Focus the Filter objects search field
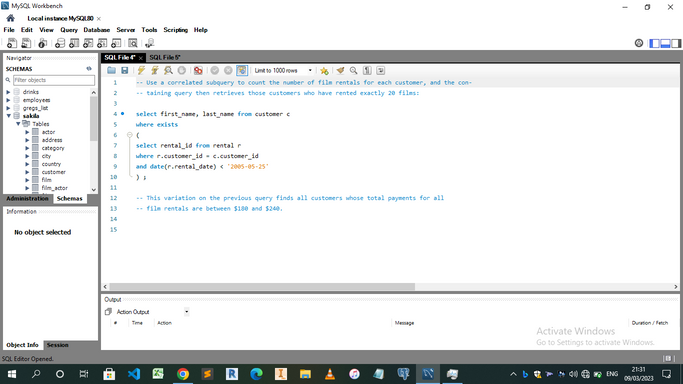683x384 pixels. [54, 80]
